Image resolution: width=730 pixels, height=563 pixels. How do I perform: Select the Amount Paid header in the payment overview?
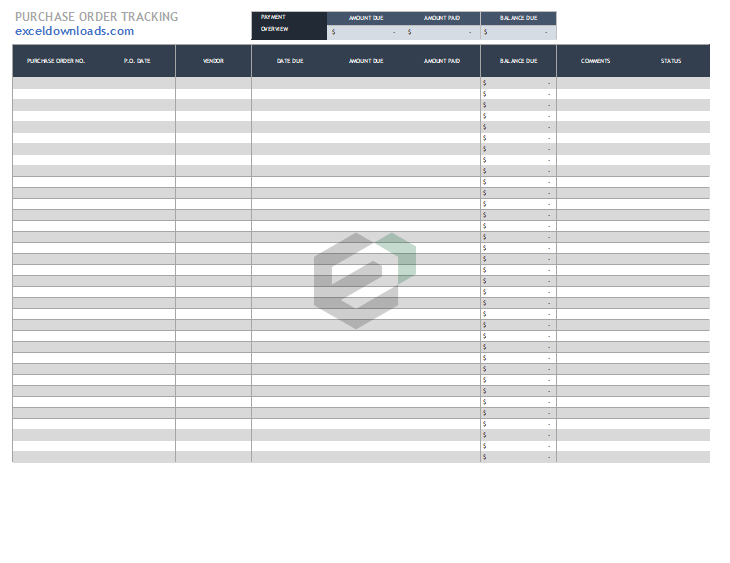pyautogui.click(x=441, y=18)
